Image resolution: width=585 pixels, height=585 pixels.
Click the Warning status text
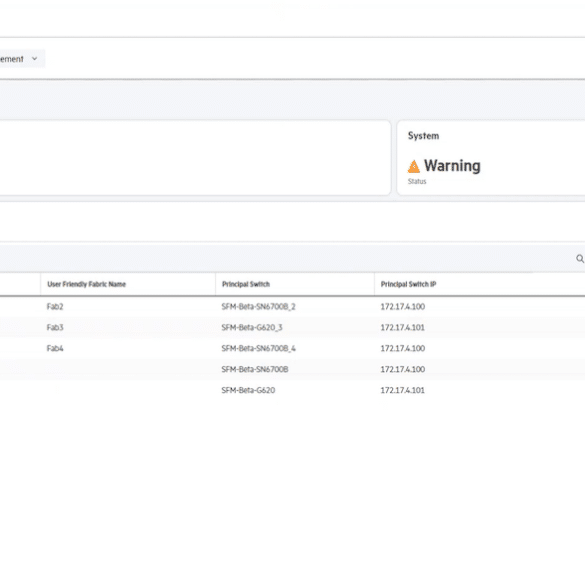(452, 166)
